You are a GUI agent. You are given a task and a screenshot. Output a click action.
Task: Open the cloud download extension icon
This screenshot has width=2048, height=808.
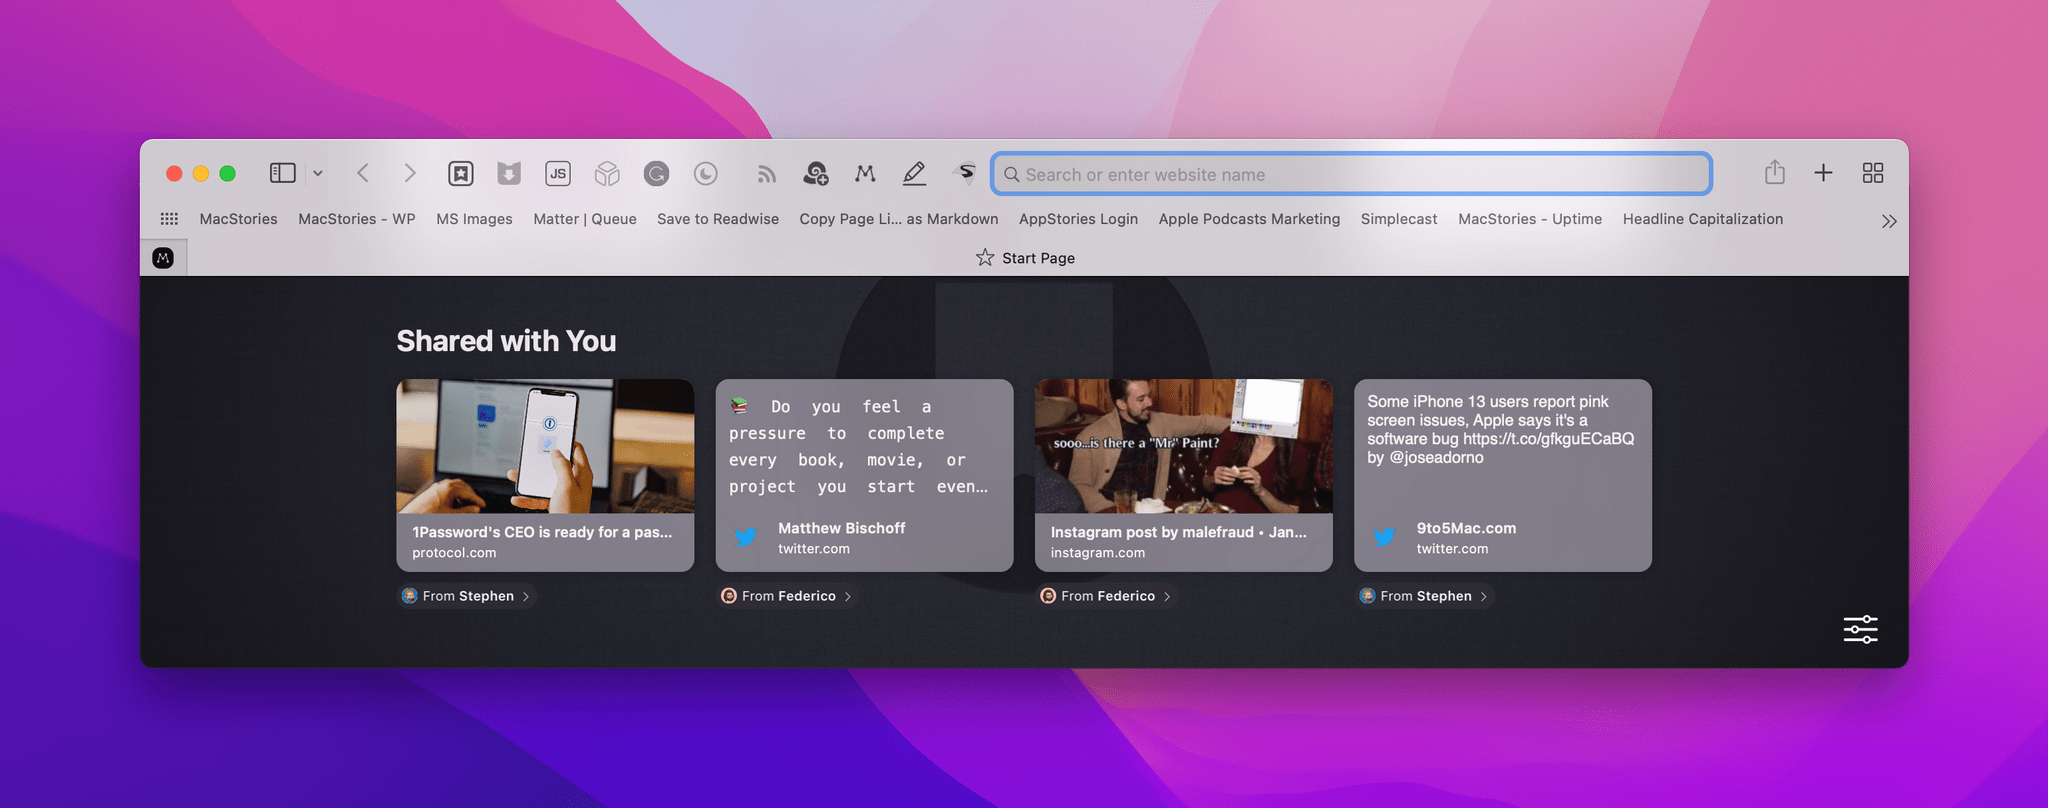(816, 174)
